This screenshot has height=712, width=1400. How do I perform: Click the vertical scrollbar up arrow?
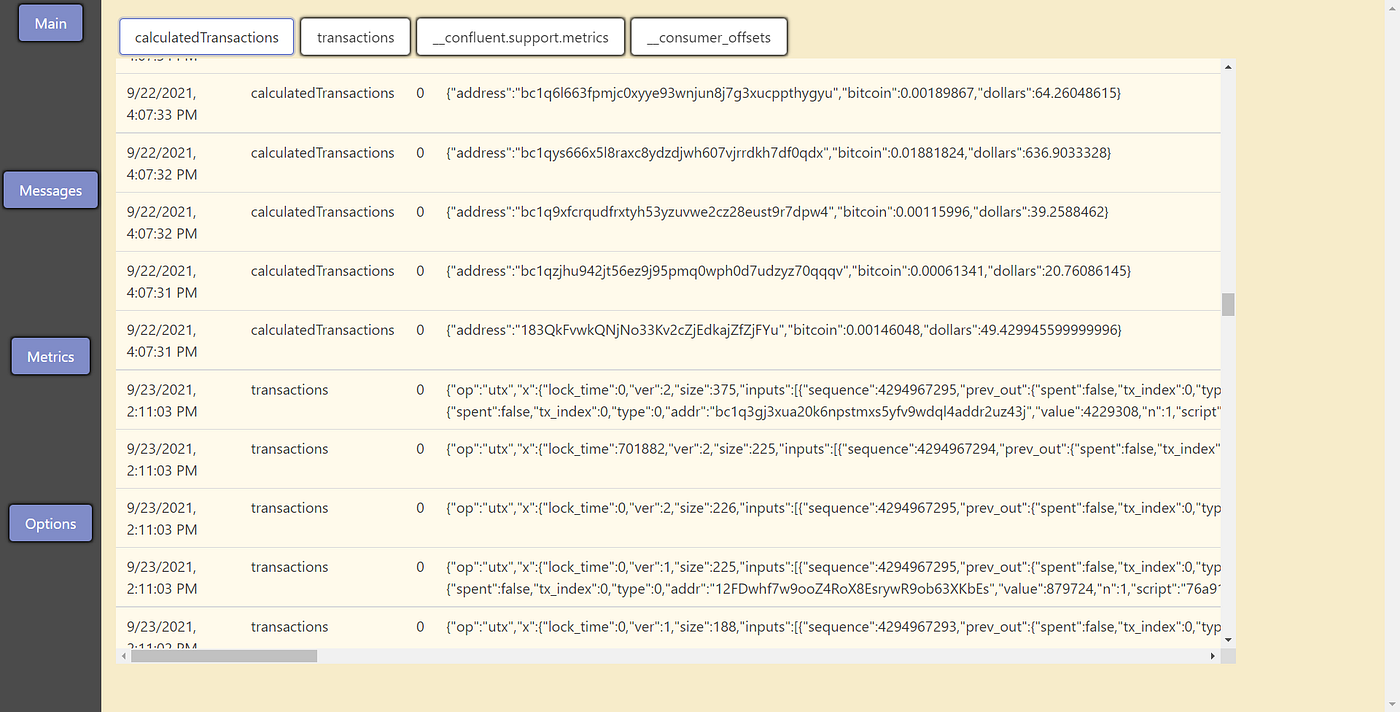coord(1227,66)
